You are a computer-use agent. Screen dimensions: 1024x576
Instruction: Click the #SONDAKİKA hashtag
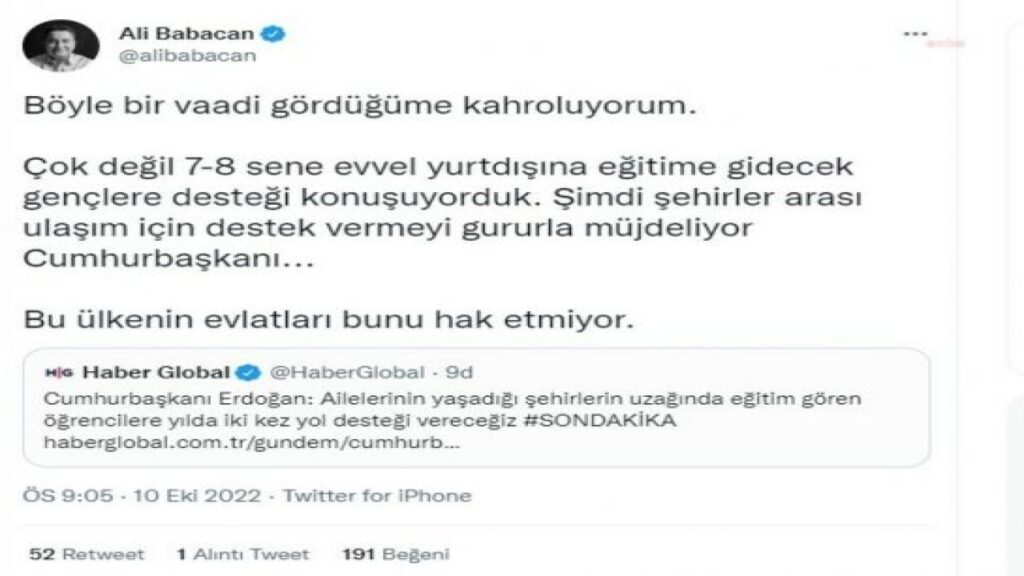coord(600,420)
